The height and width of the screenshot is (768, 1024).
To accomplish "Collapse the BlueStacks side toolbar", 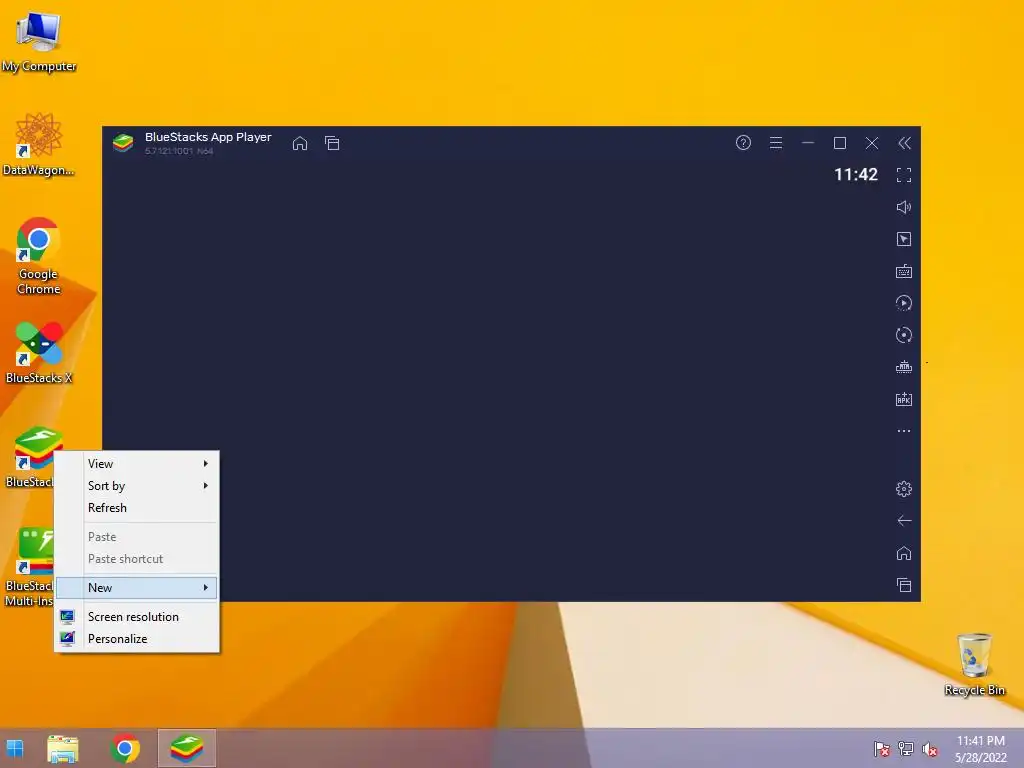I will (x=904, y=143).
